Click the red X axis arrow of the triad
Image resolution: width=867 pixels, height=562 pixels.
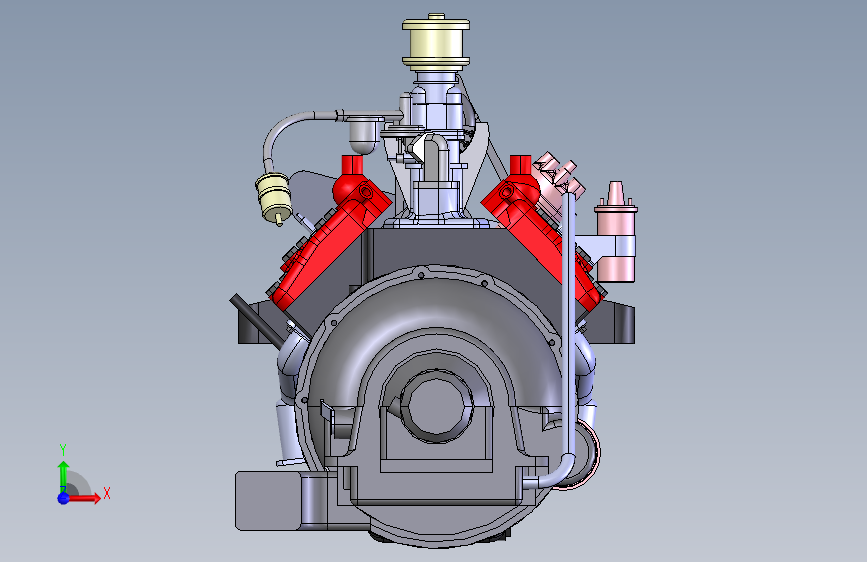pos(85,498)
